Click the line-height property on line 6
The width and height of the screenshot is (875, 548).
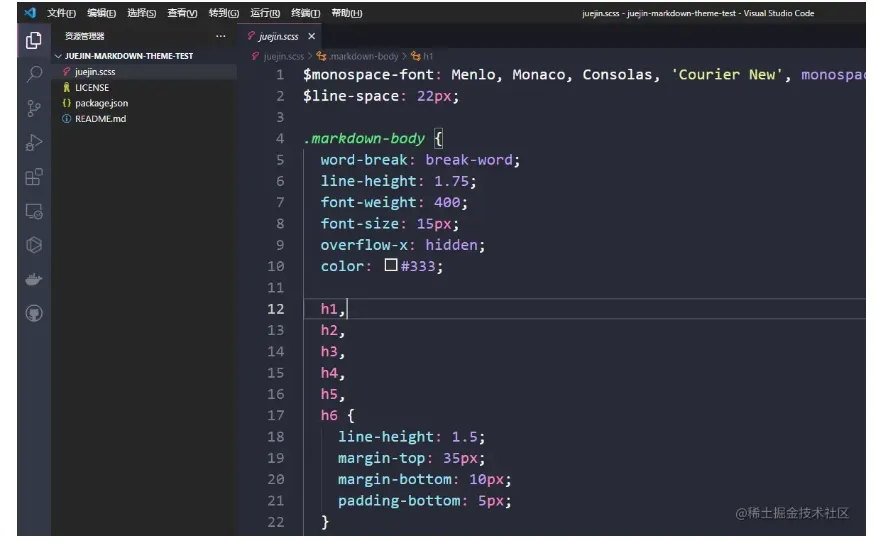pos(368,181)
